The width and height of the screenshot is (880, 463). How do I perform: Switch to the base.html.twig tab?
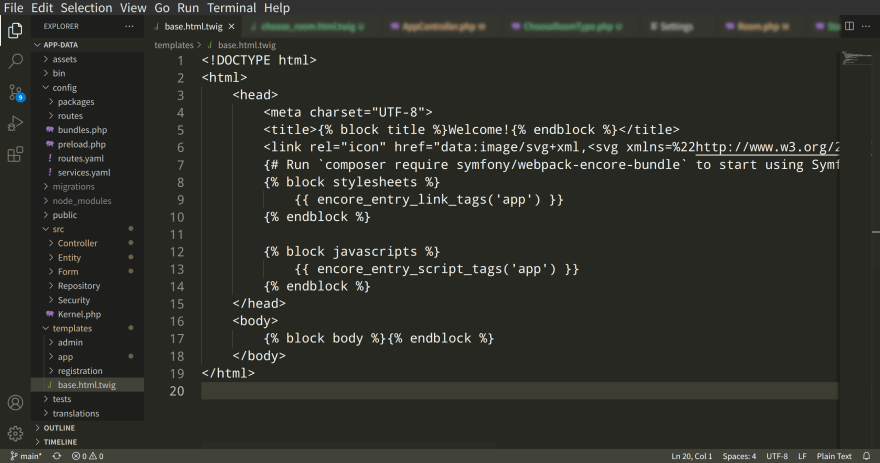point(194,26)
